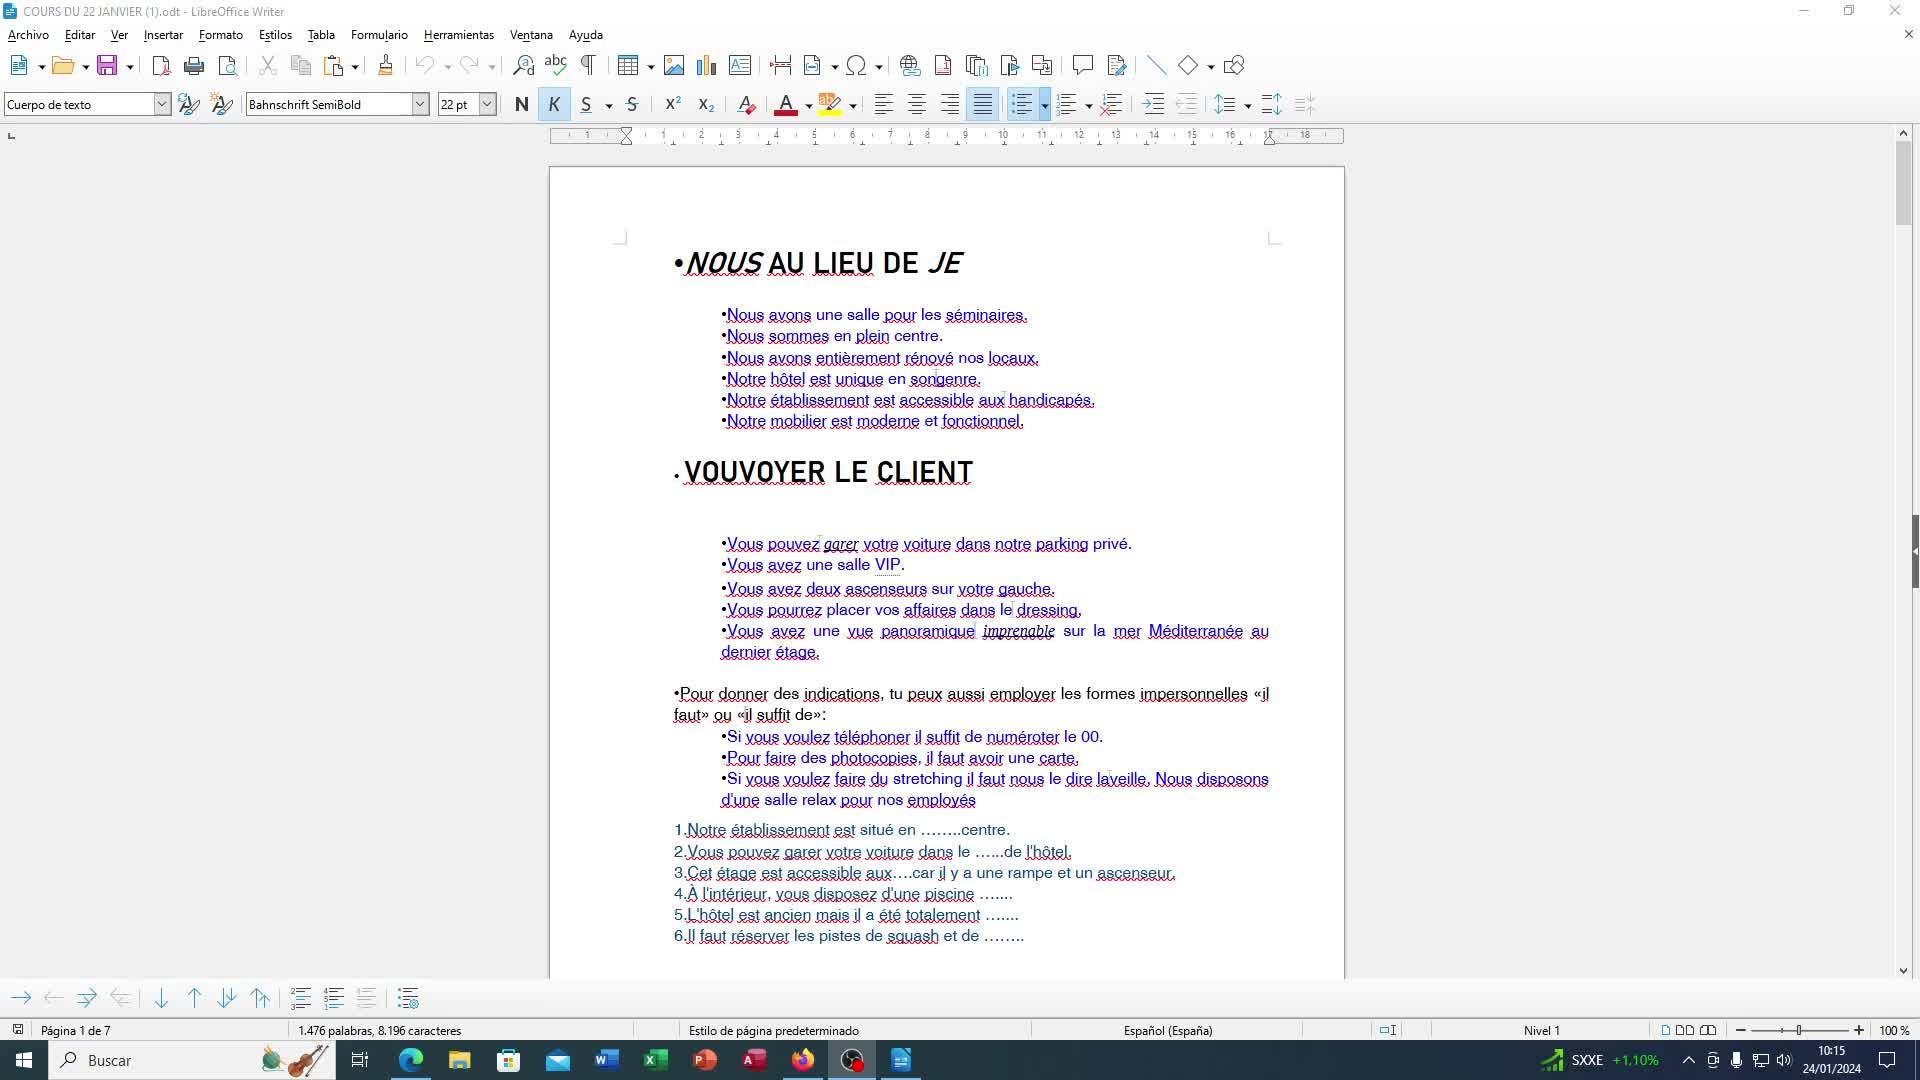Image resolution: width=1920 pixels, height=1080 pixels.
Task: Insert a comment icon
Action: tap(1082, 66)
